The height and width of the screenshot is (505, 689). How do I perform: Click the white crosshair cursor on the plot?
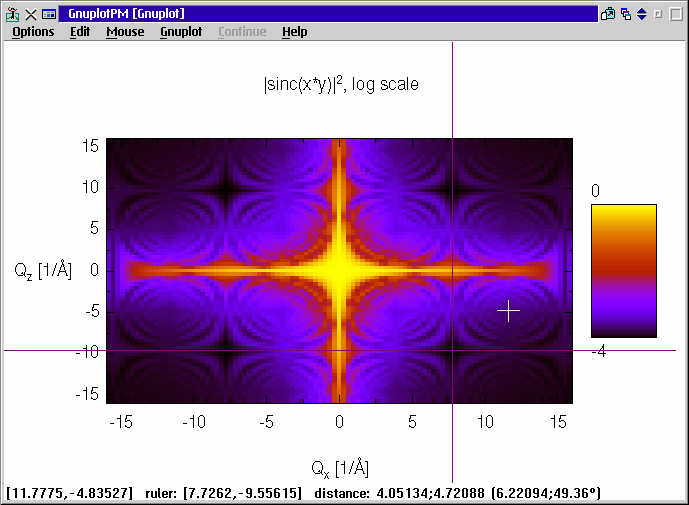[509, 311]
